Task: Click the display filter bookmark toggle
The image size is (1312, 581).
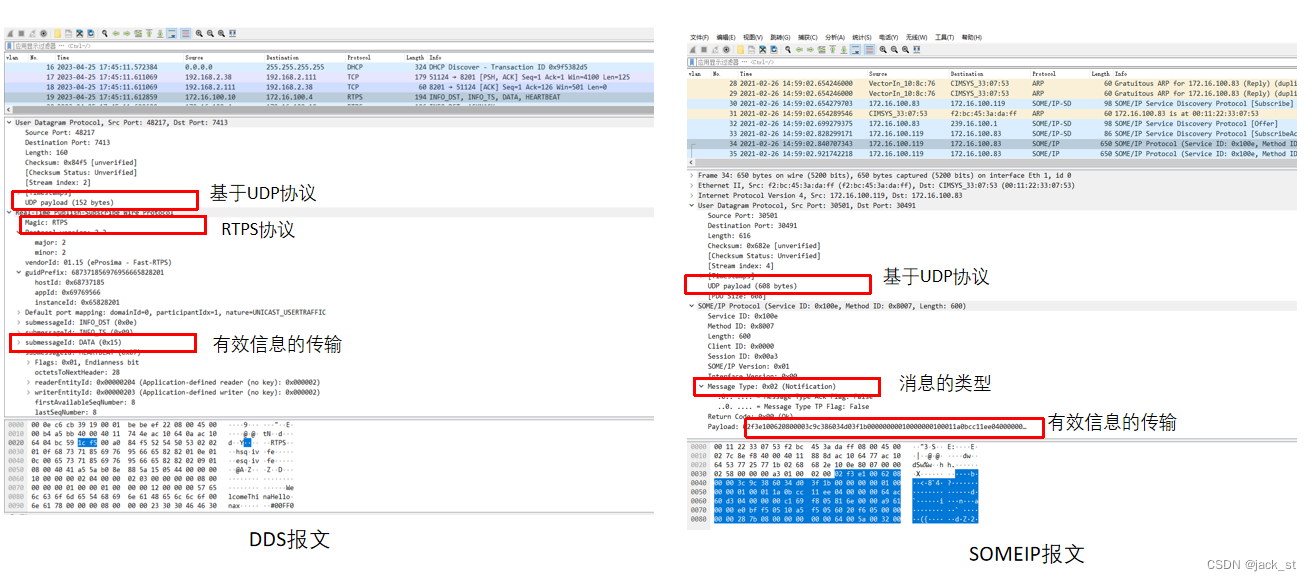Action: pos(8,45)
